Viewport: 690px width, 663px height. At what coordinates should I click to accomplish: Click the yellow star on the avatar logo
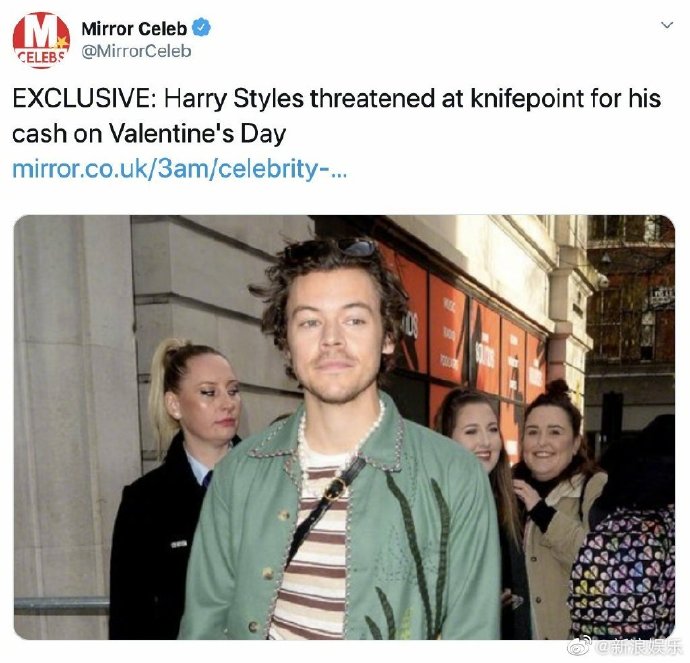[60, 43]
